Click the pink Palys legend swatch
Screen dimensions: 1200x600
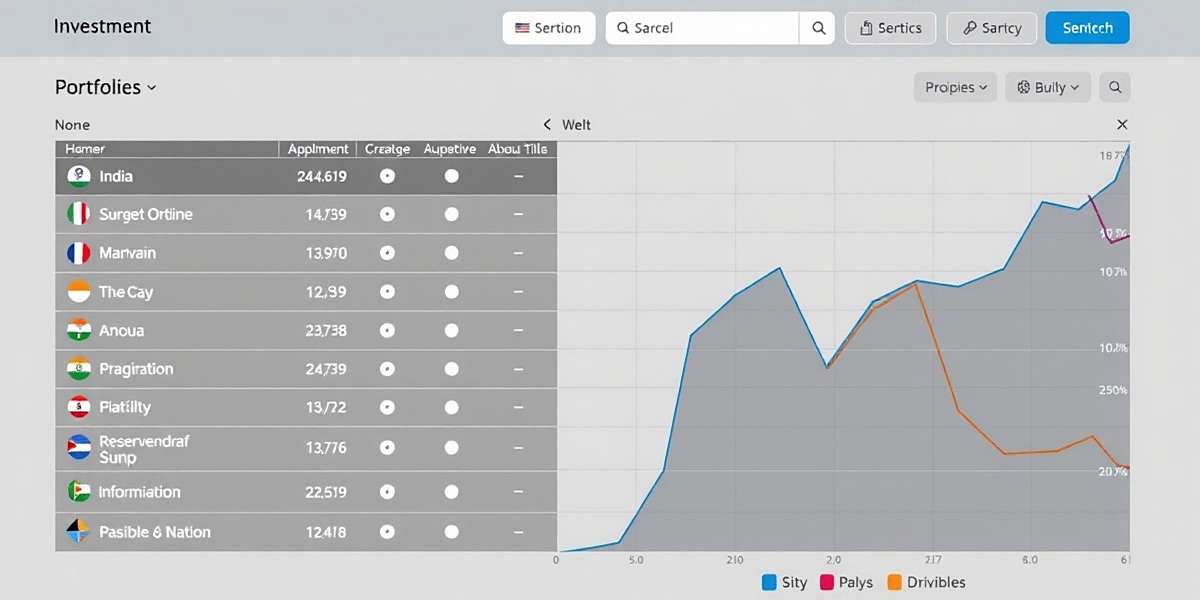(827, 582)
